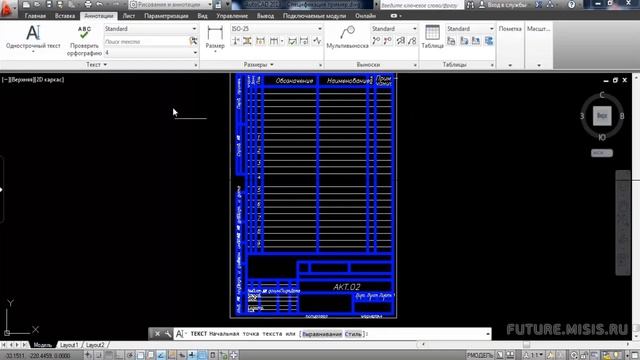Click the Верх face of the ViewCube

pyautogui.click(x=602, y=116)
